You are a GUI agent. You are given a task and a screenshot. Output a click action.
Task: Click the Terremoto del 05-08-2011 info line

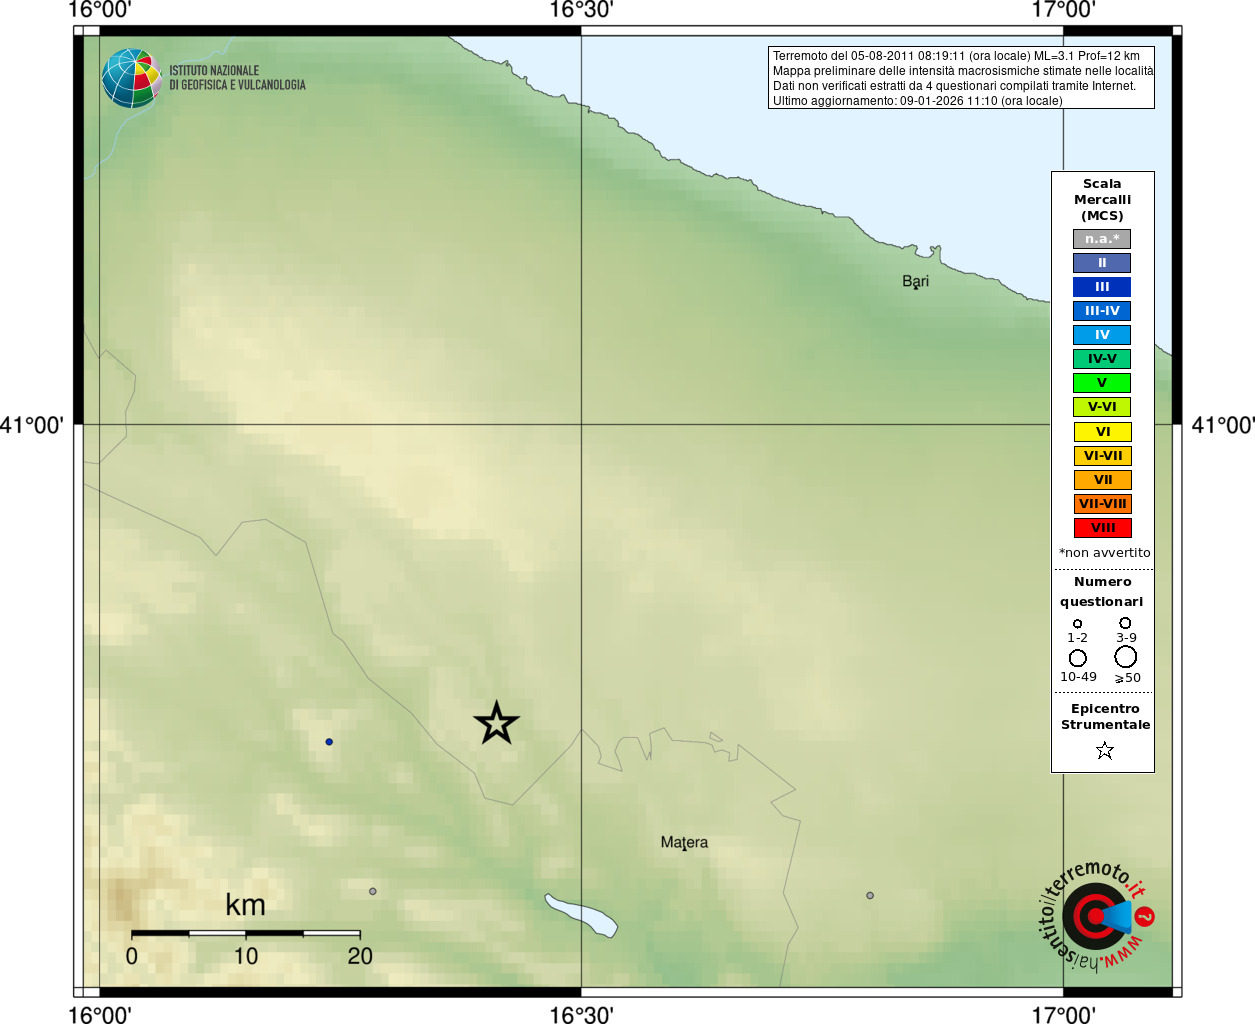956,56
